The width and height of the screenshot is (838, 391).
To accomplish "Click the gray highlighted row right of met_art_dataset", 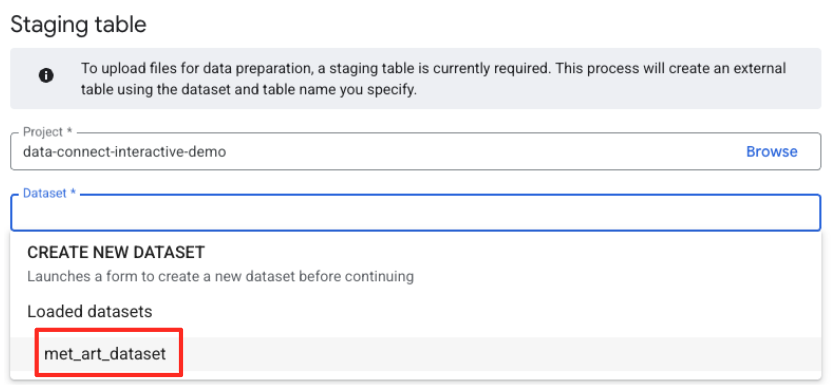I will 501,354.
